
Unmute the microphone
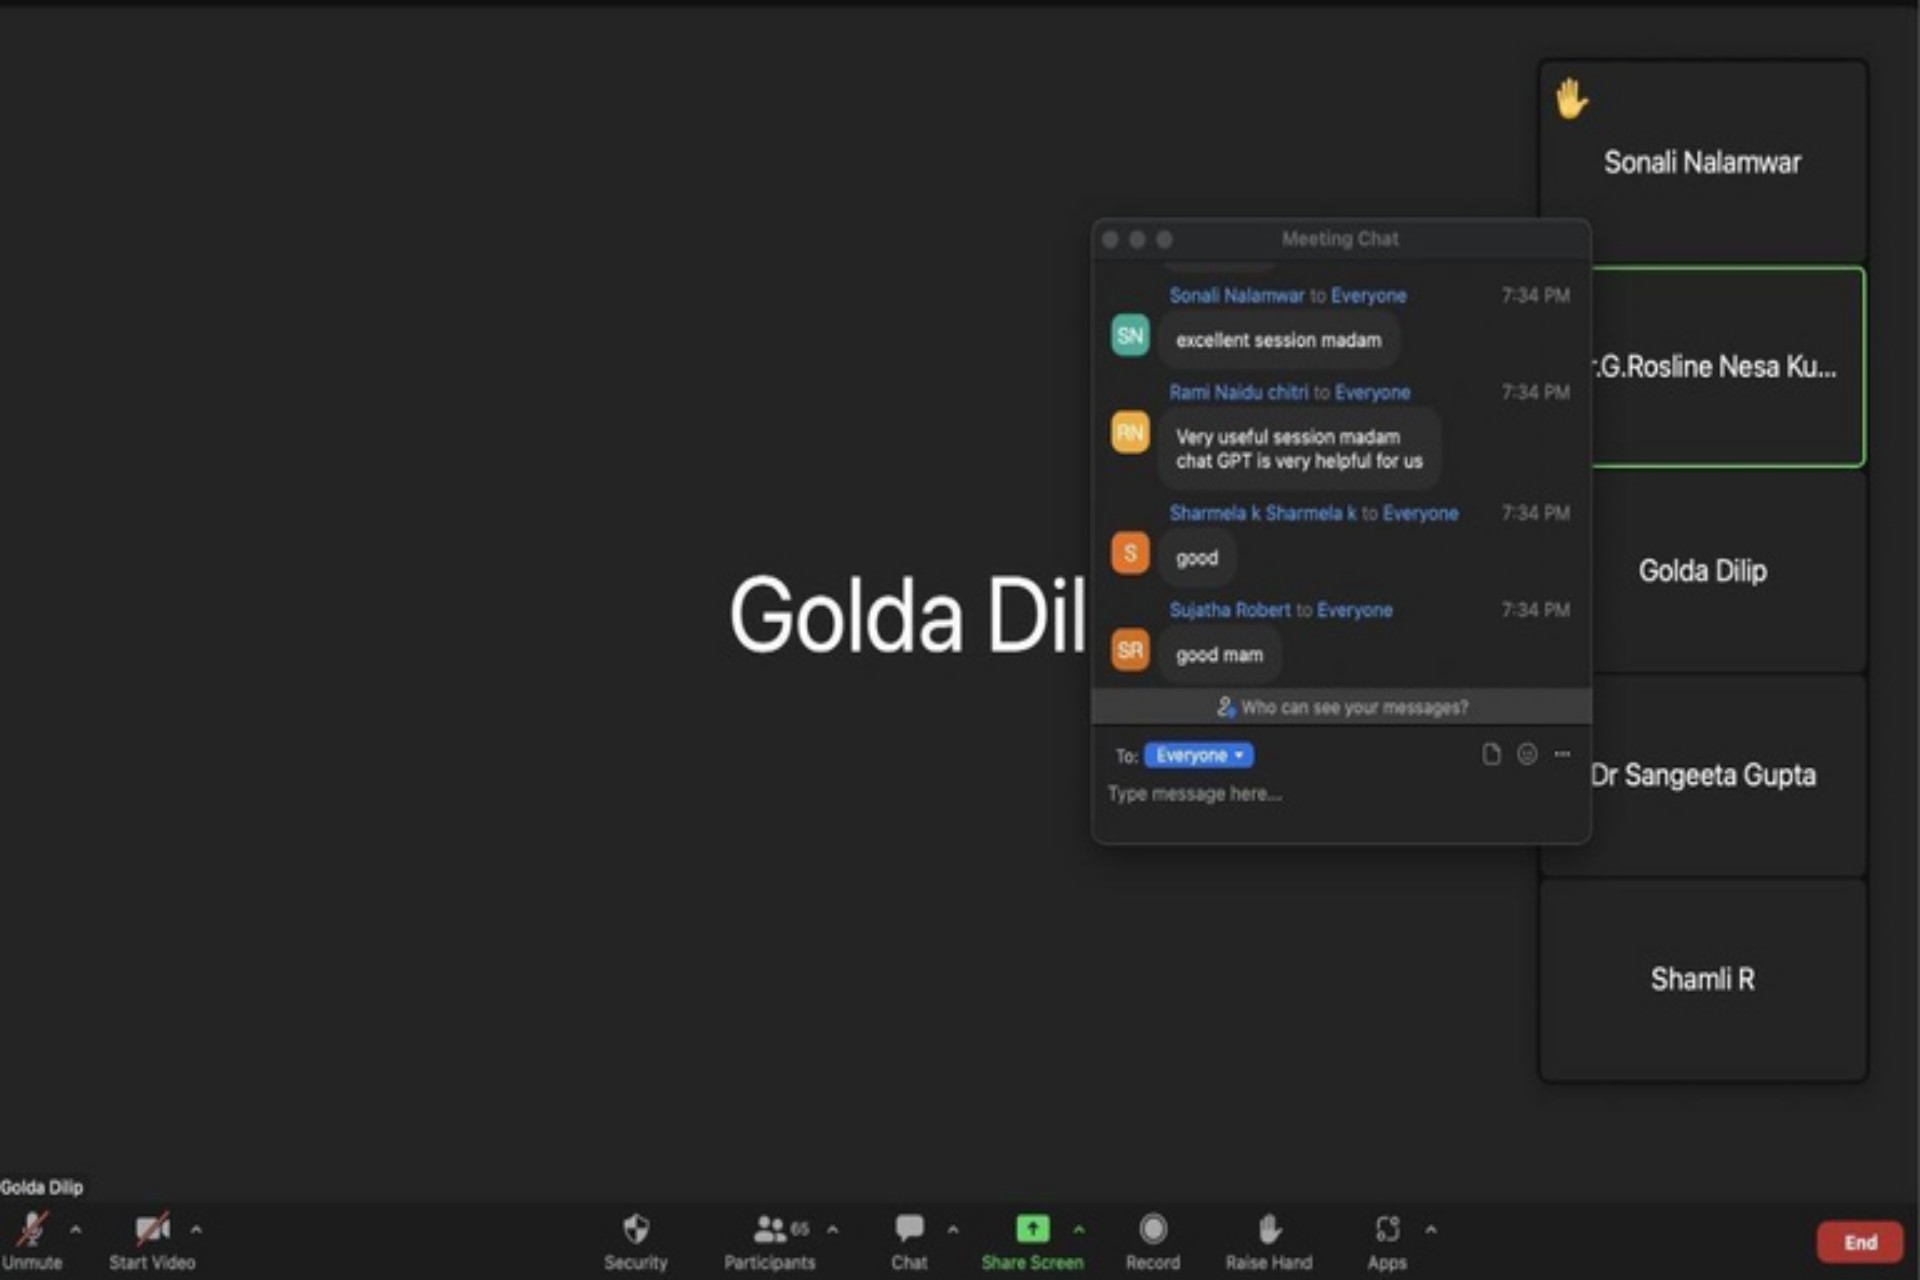32,1230
